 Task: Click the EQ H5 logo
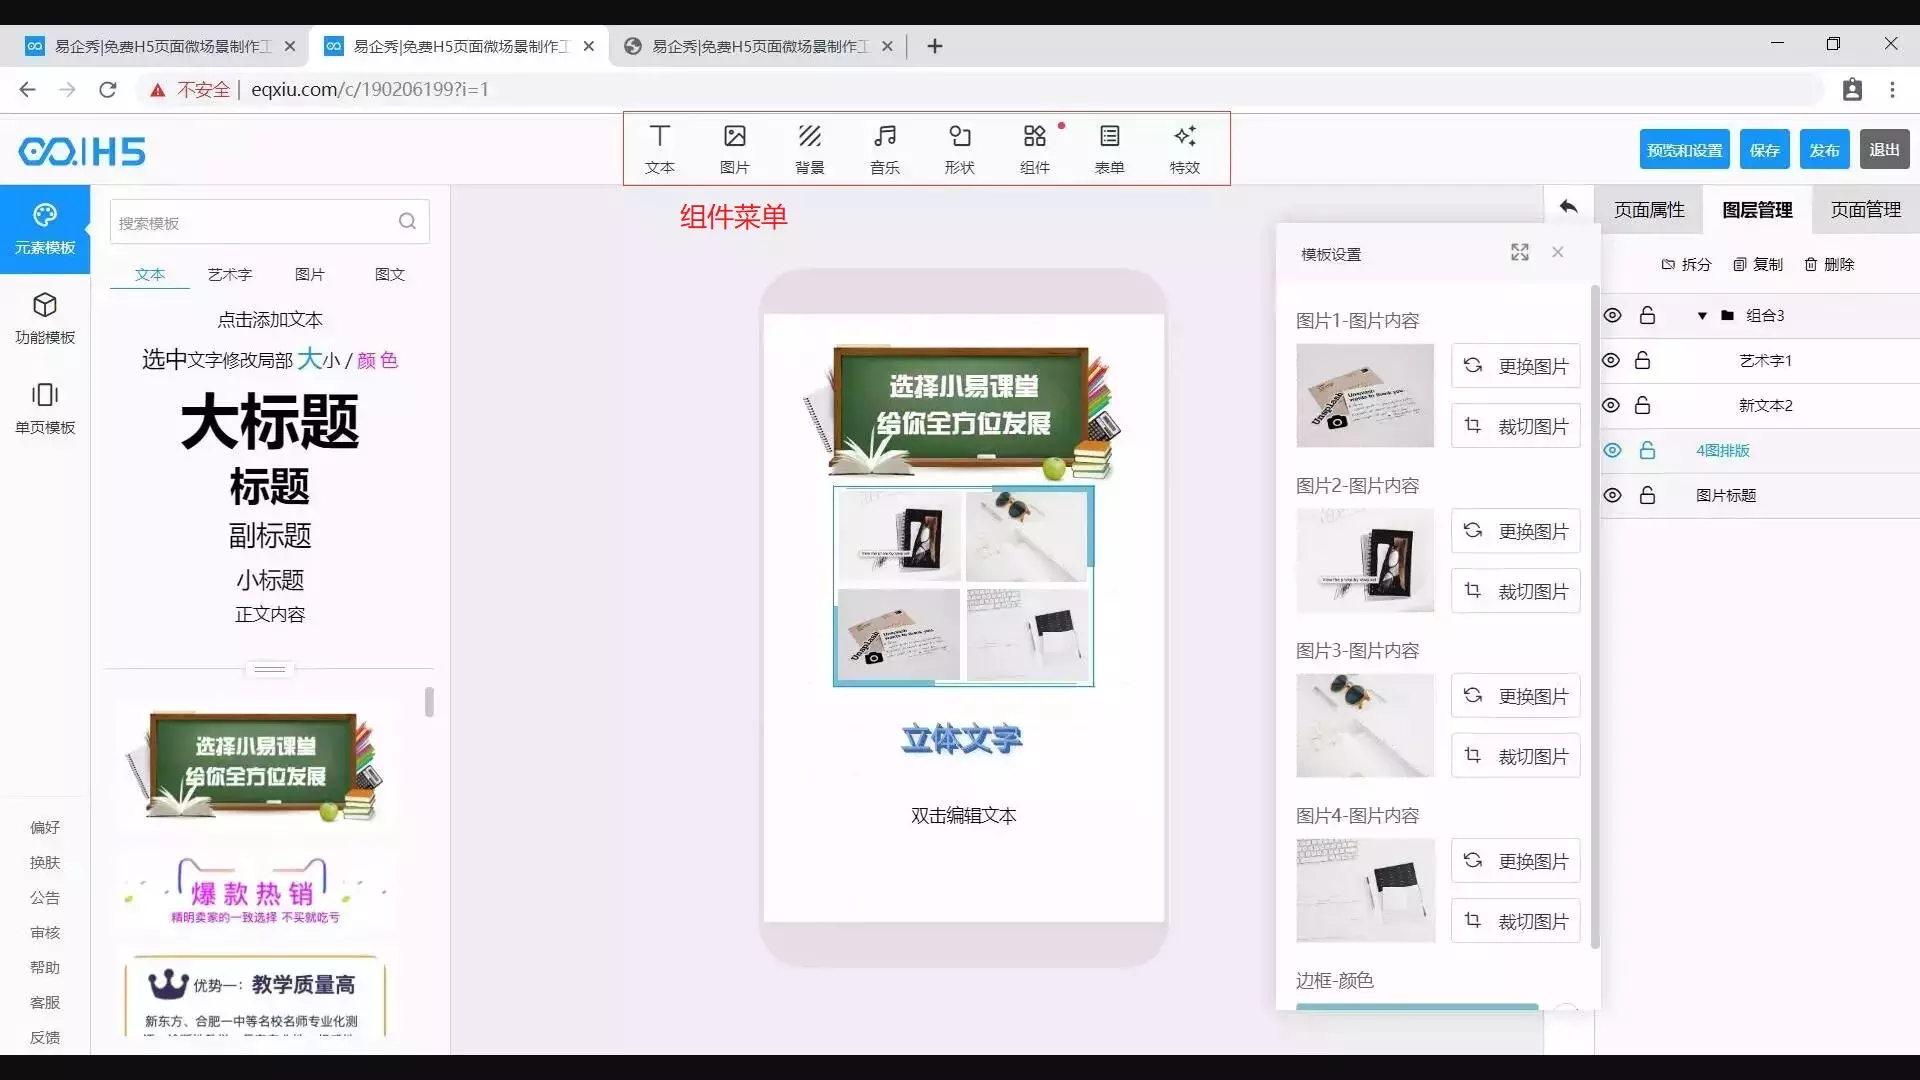pyautogui.click(x=82, y=151)
